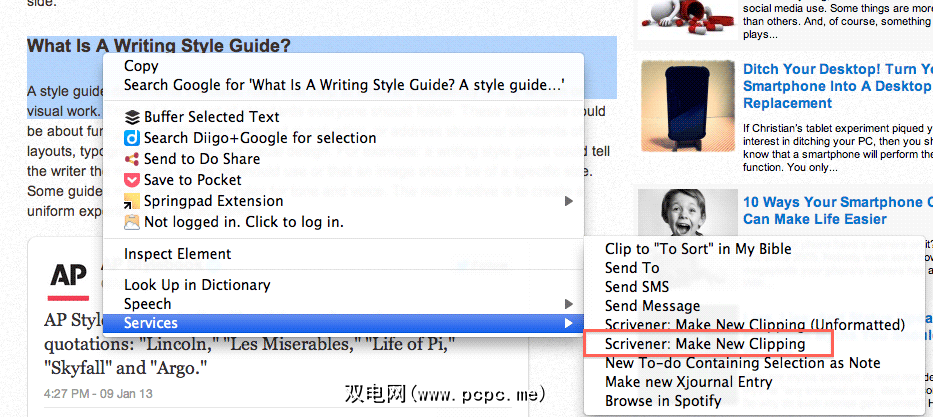Viewport: 933px width, 417px height.
Task: Click the Pocket icon
Action: (132, 180)
